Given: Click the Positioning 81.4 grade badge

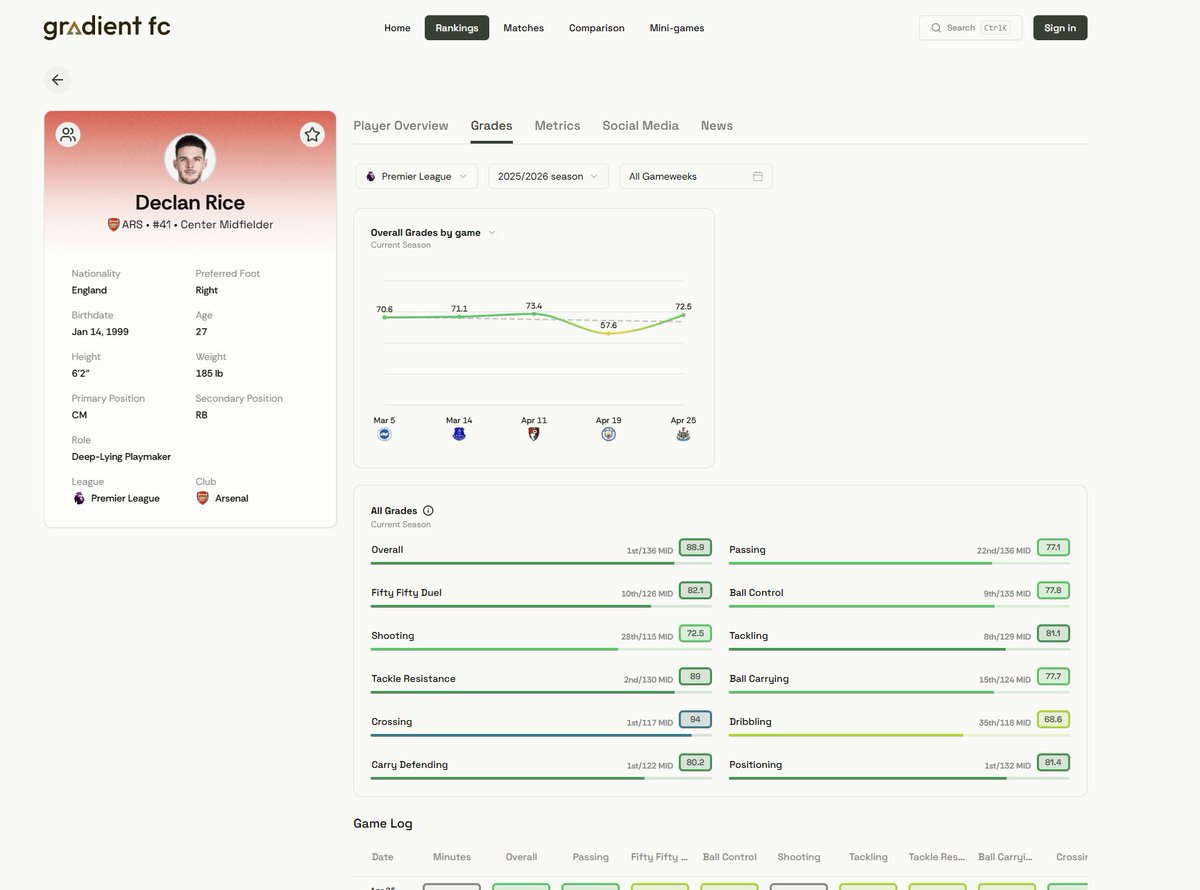Looking at the screenshot, I should pos(1053,762).
